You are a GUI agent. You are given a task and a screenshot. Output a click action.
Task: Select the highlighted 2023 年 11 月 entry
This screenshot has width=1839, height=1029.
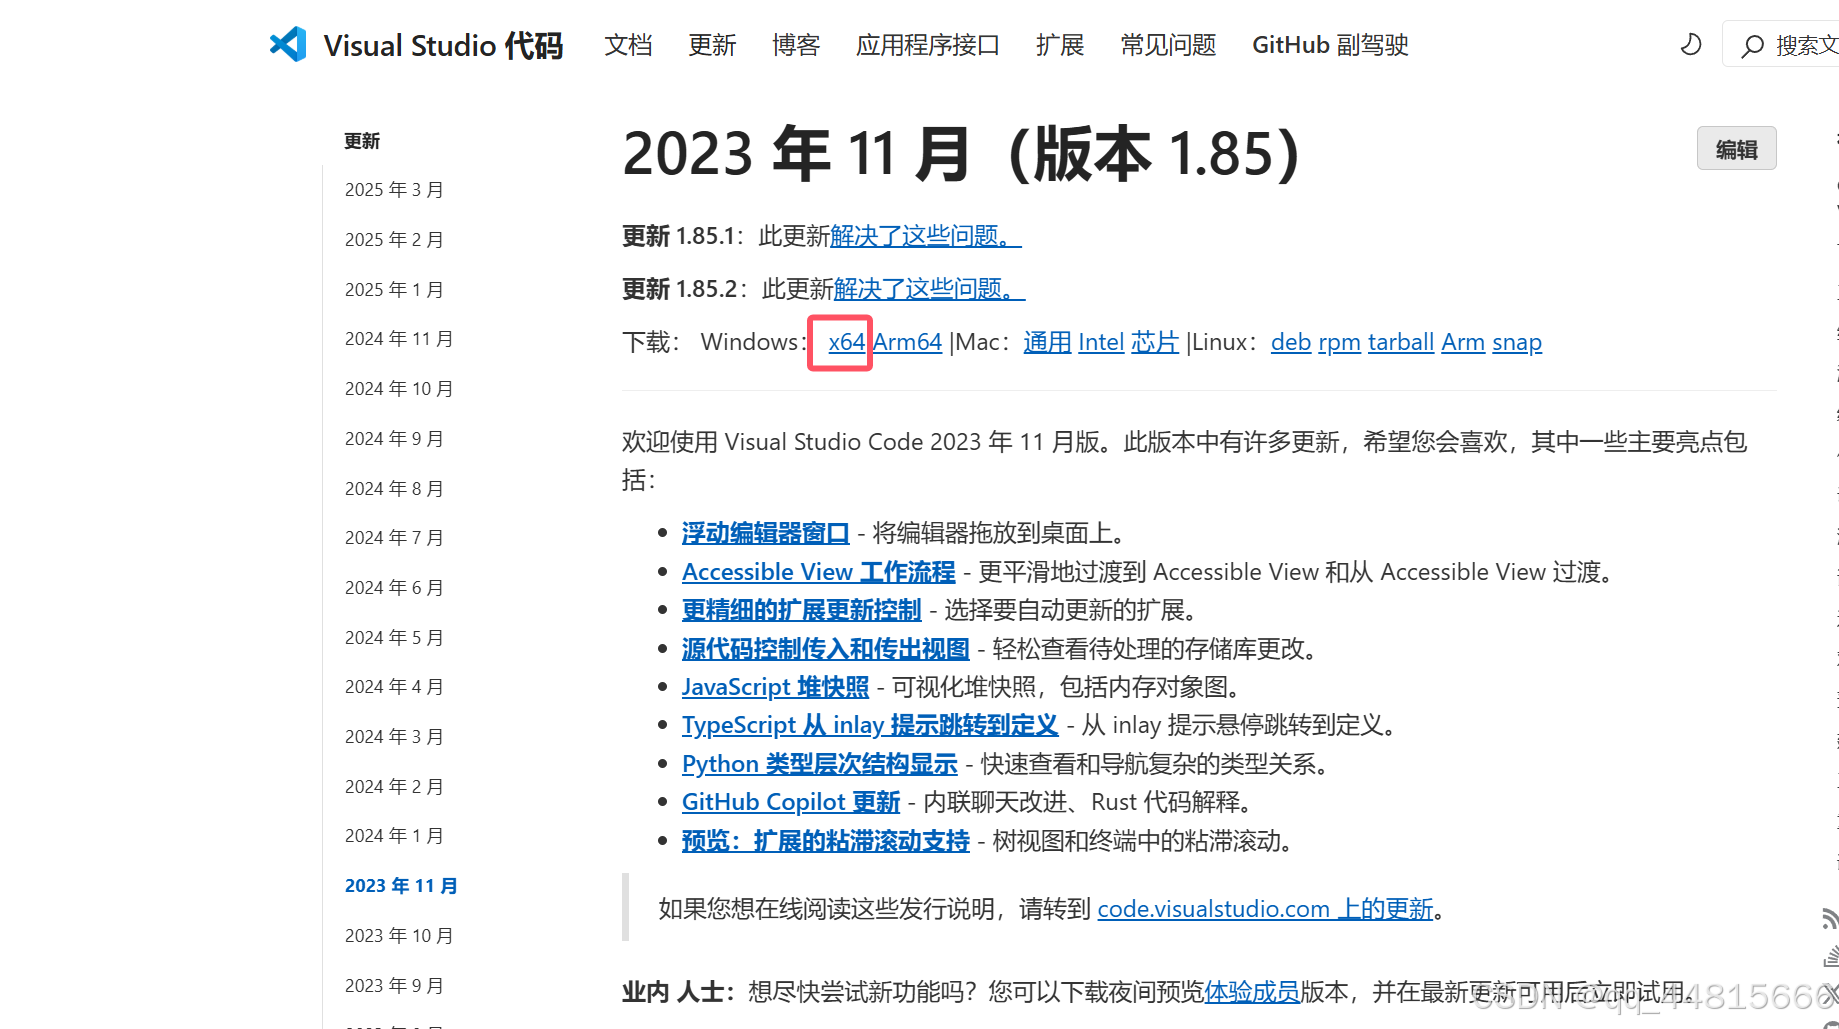[x=401, y=886]
